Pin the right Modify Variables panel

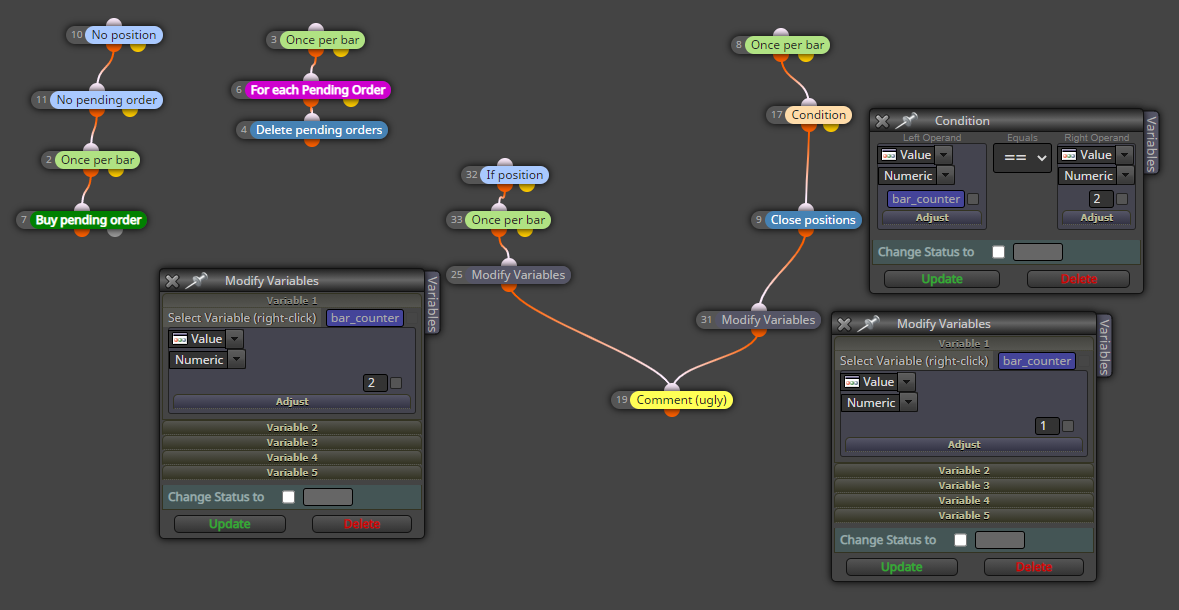(868, 323)
